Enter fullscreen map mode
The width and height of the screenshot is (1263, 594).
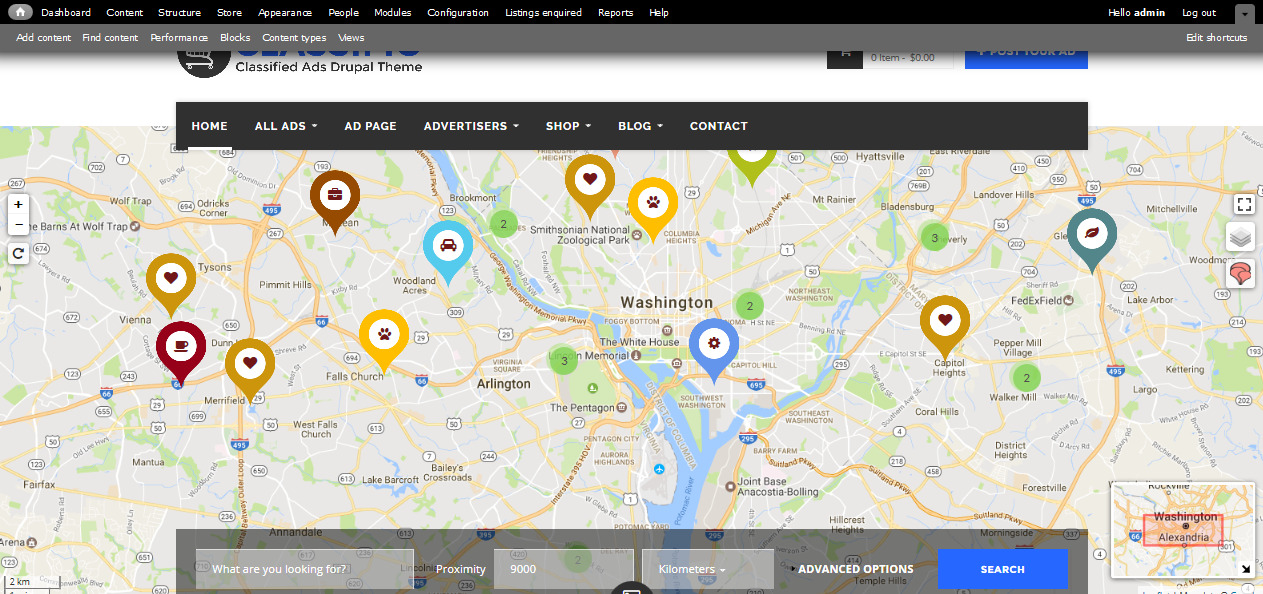1243,205
